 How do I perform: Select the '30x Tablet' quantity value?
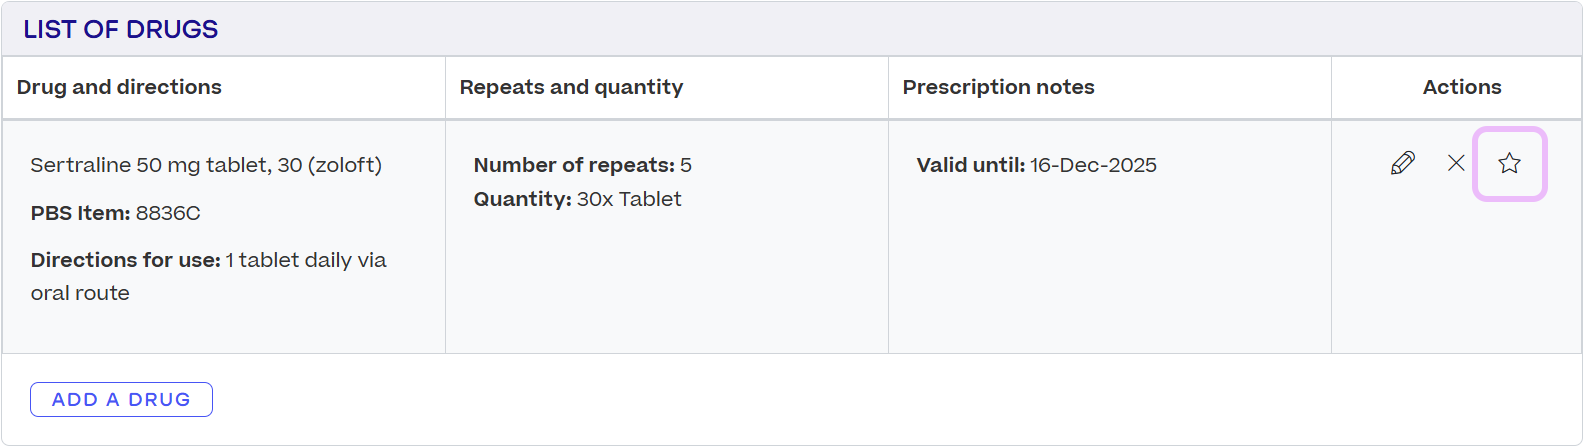[x=629, y=199]
